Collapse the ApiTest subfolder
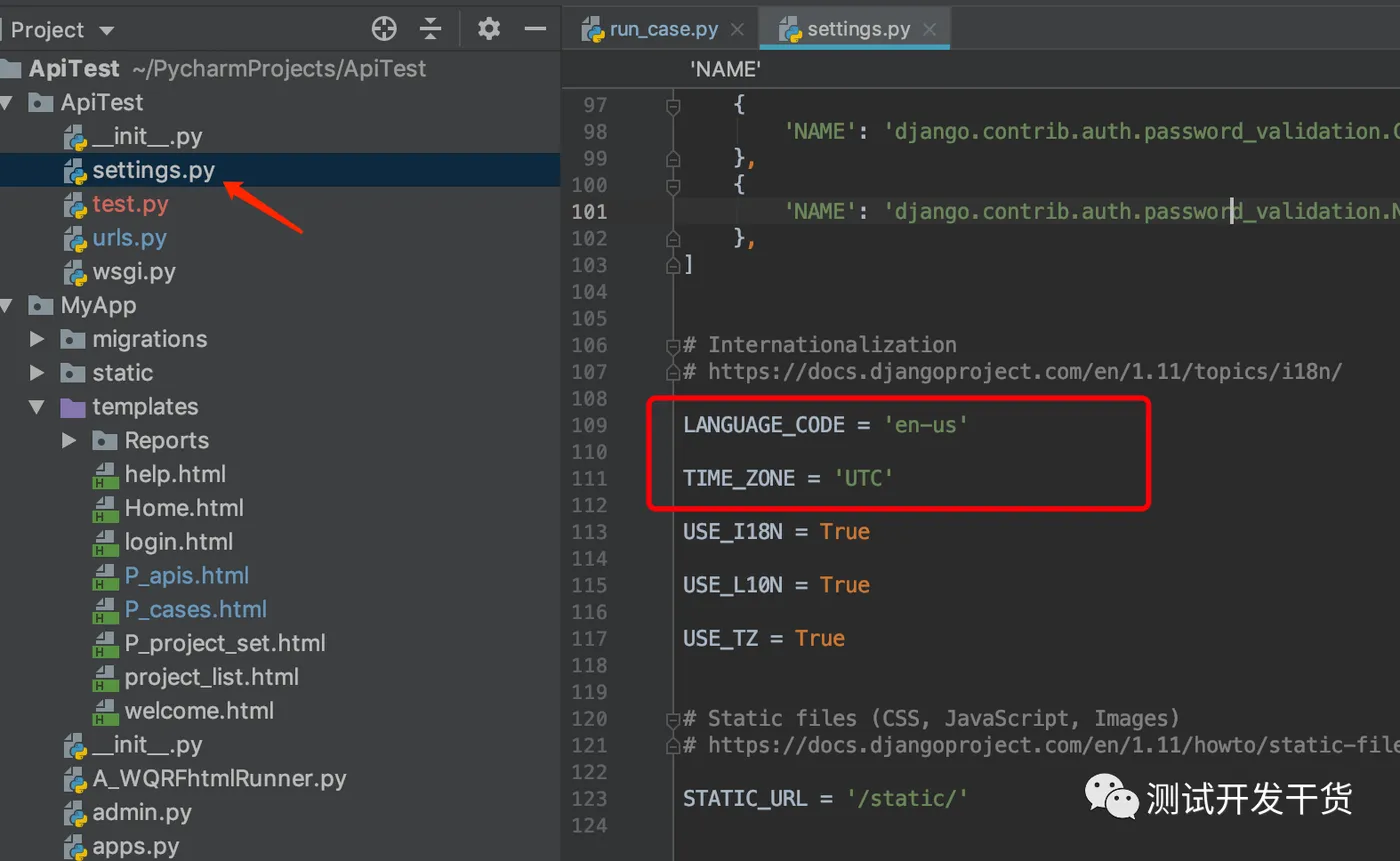The height and width of the screenshot is (861, 1400). click(x=7, y=103)
